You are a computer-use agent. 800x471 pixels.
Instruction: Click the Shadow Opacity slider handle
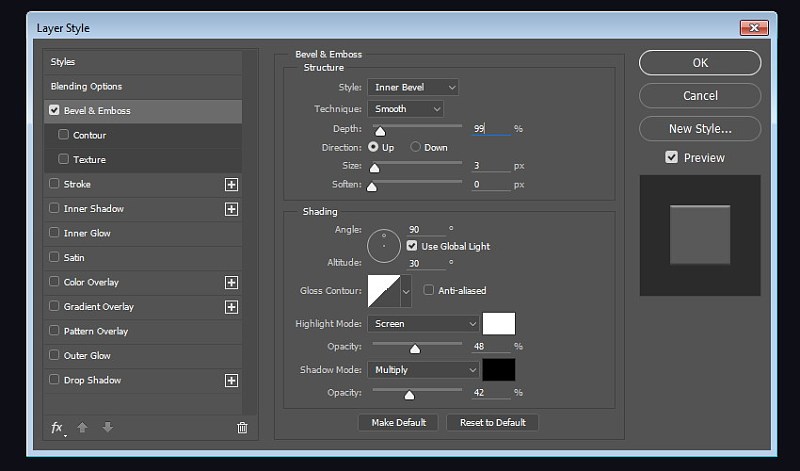[409, 395]
